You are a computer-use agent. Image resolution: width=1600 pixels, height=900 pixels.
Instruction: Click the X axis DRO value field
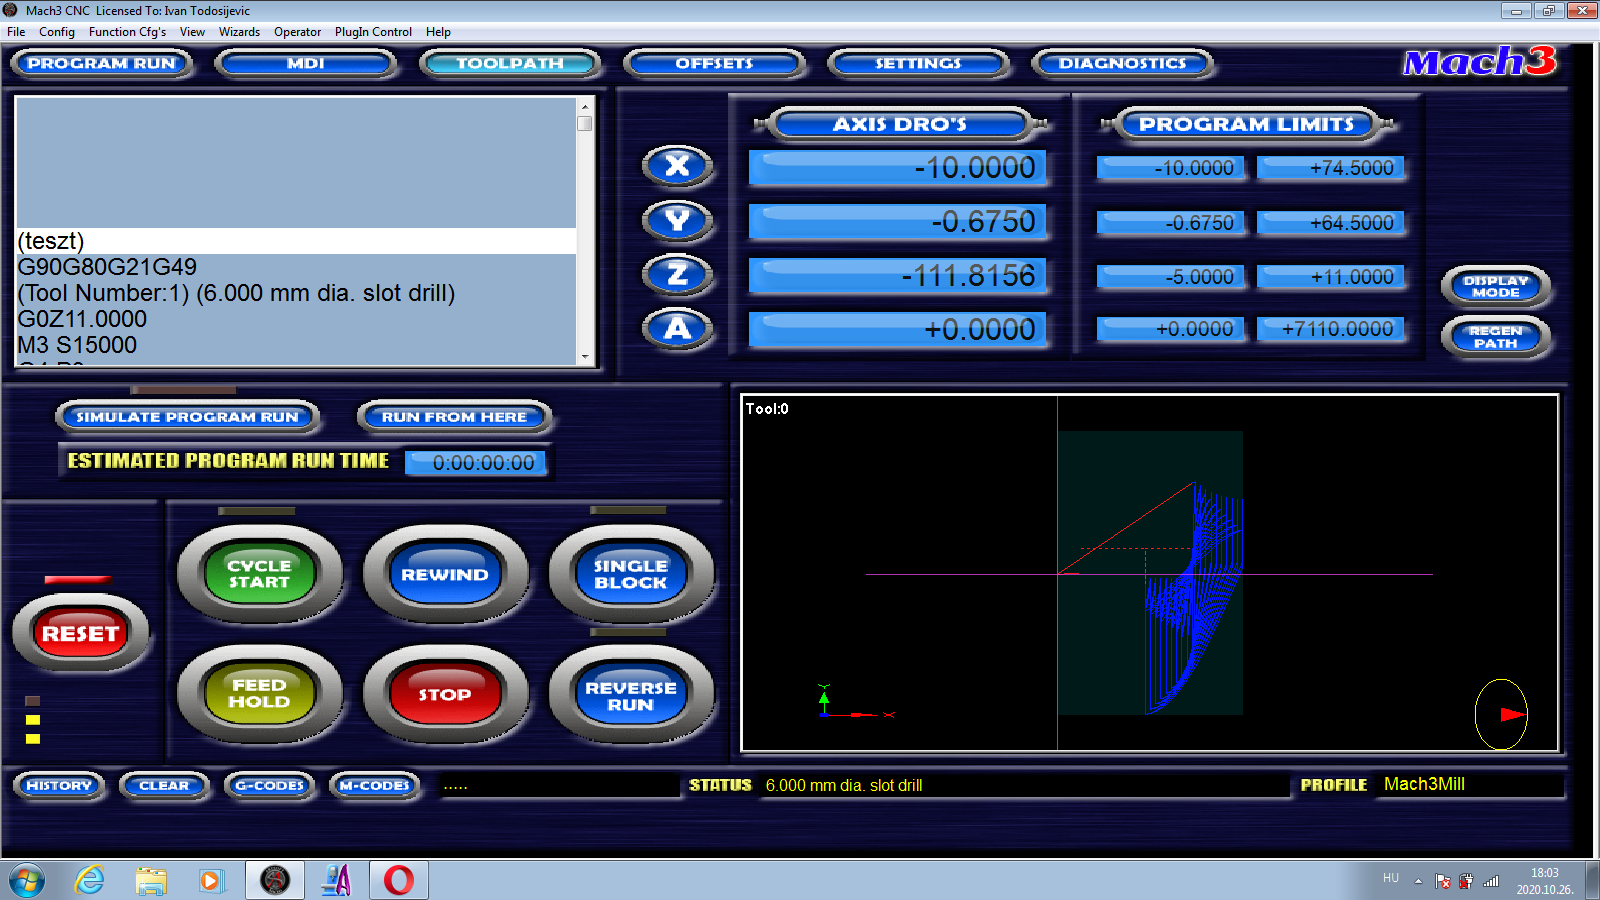(897, 167)
